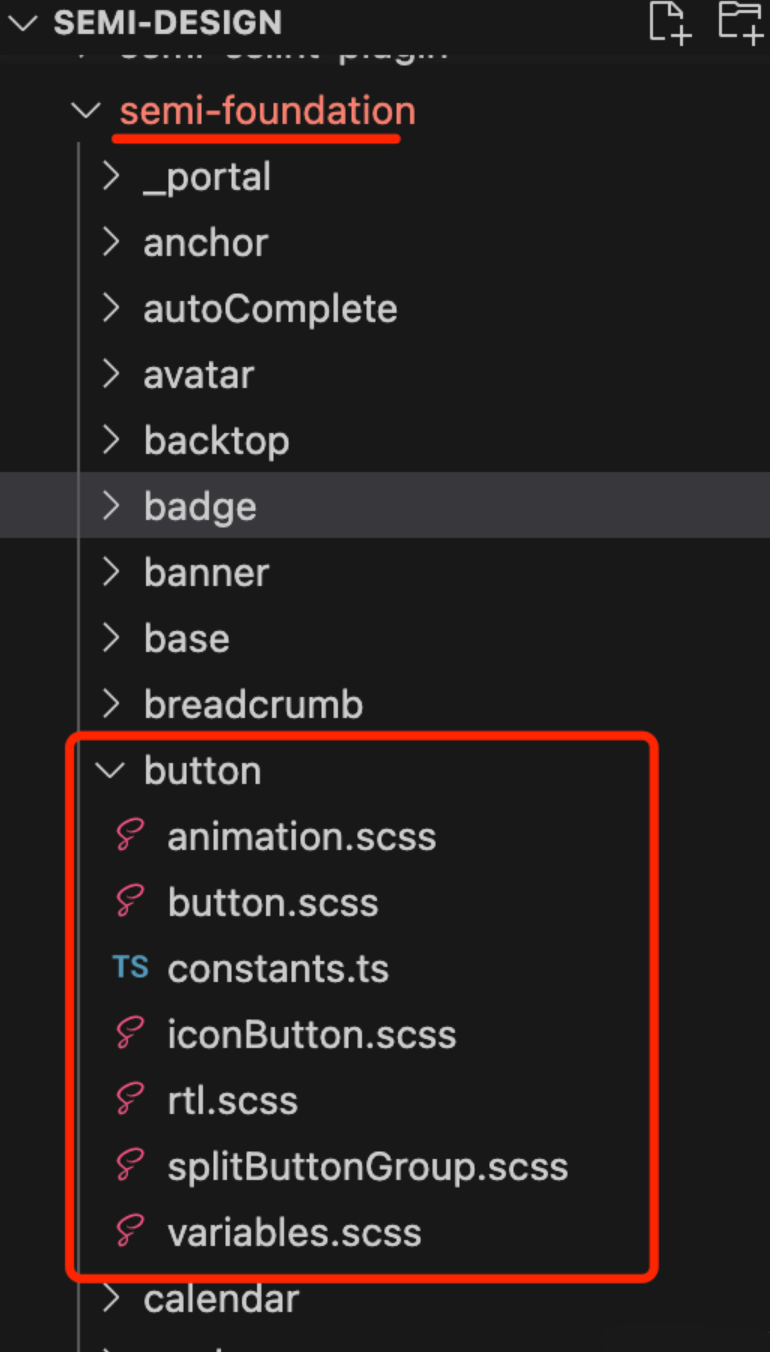Click the New Folder icon
This screenshot has width=770, height=1352.
[x=740, y=22]
